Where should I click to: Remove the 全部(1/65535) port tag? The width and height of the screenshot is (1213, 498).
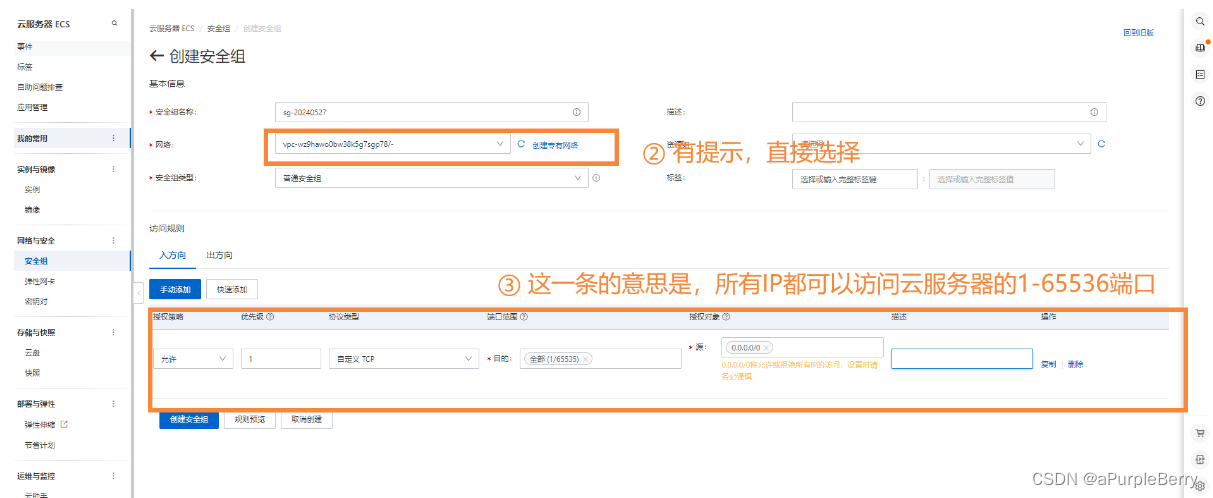(x=586, y=359)
